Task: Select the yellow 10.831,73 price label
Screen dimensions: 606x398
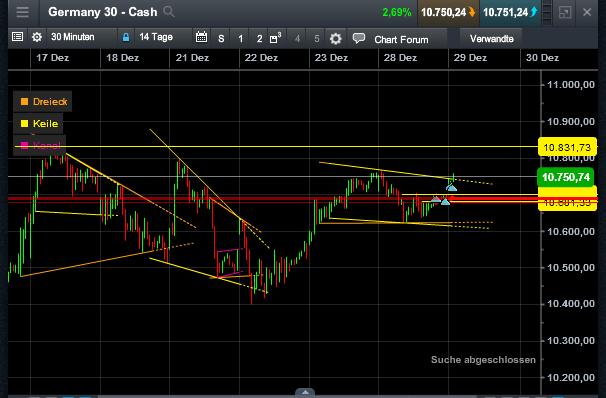Action: click(x=567, y=147)
